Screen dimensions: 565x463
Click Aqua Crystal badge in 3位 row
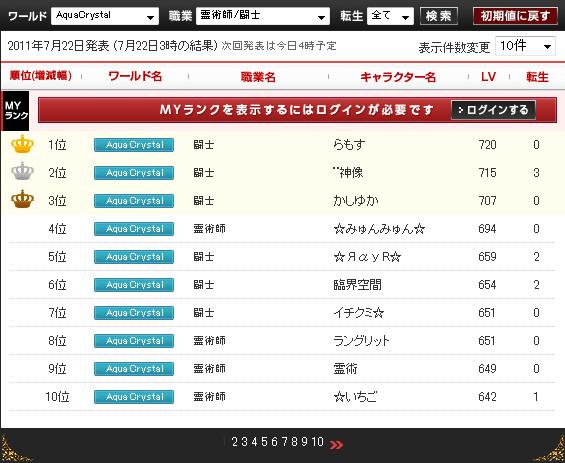(134, 201)
